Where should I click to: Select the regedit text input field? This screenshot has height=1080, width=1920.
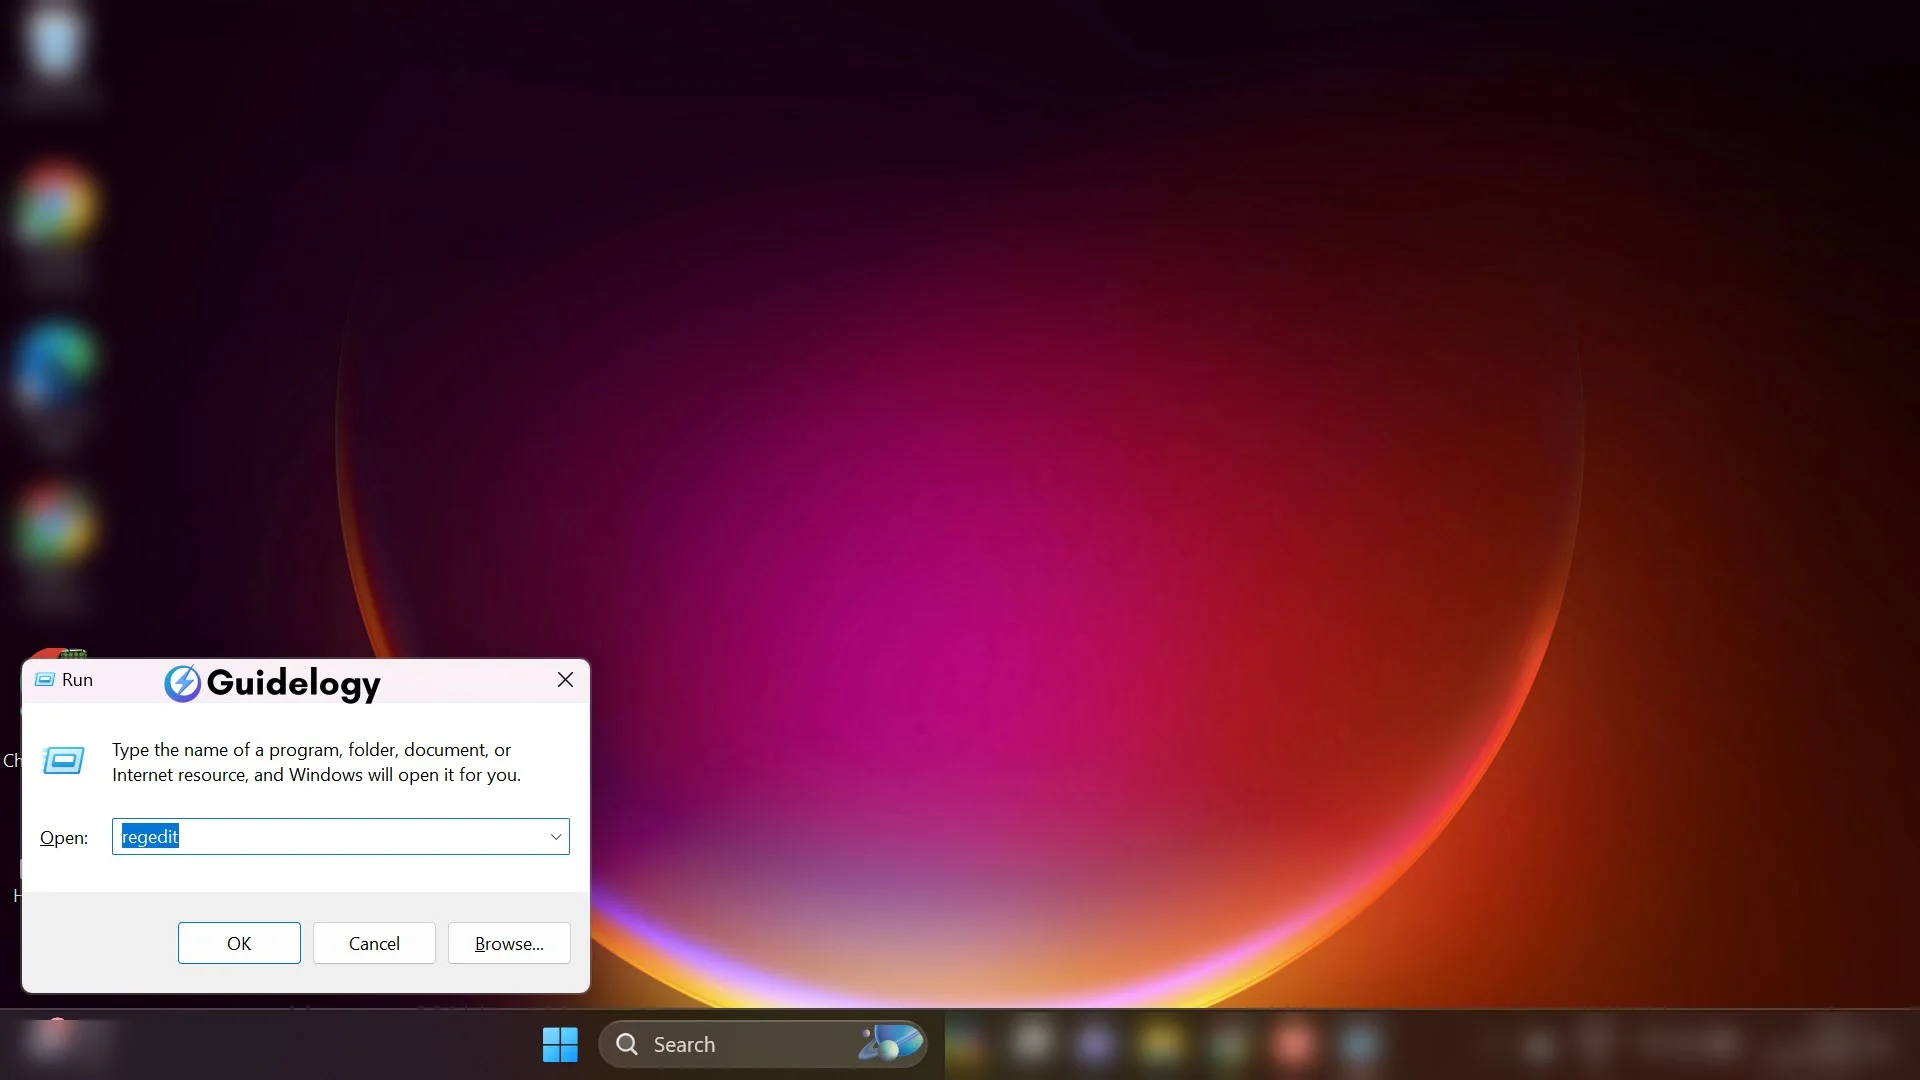[x=340, y=836]
